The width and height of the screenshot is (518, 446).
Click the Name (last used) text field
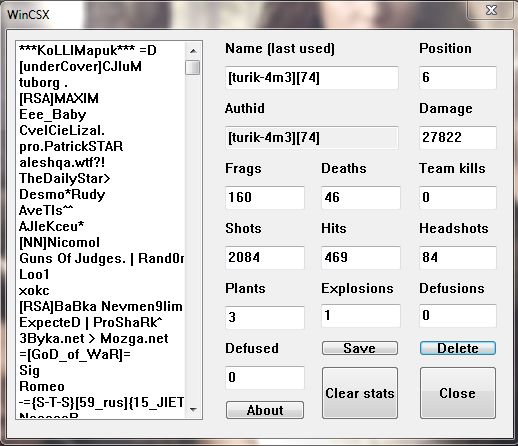[312, 78]
